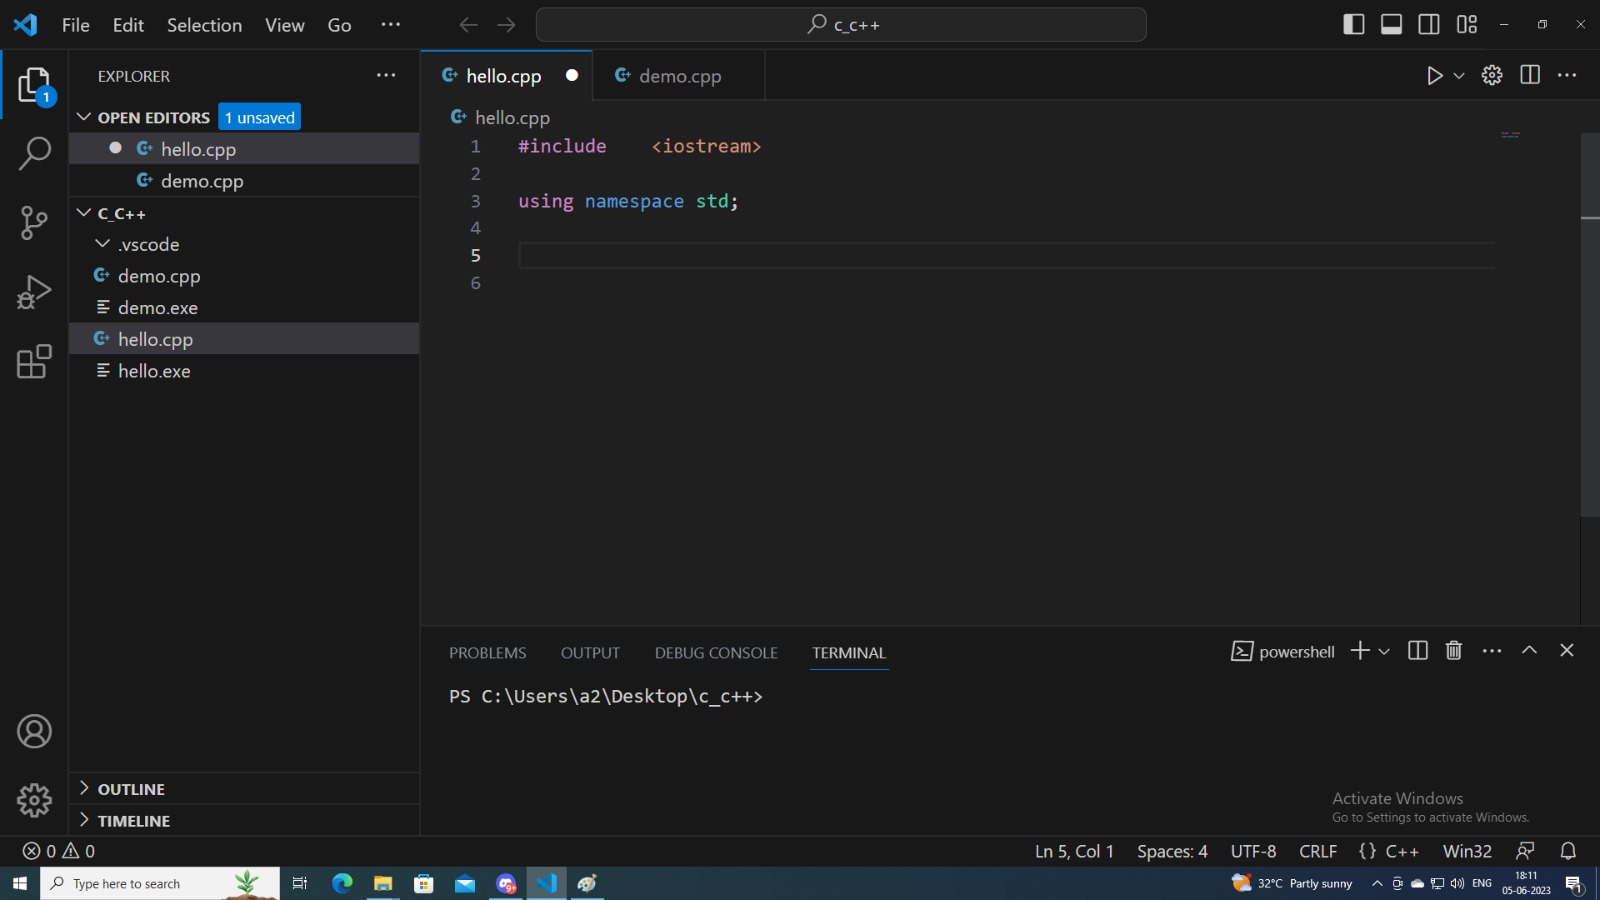Viewport: 1600px width, 900px height.
Task: Change indentation via Spaces: 4
Action: pos(1172,851)
